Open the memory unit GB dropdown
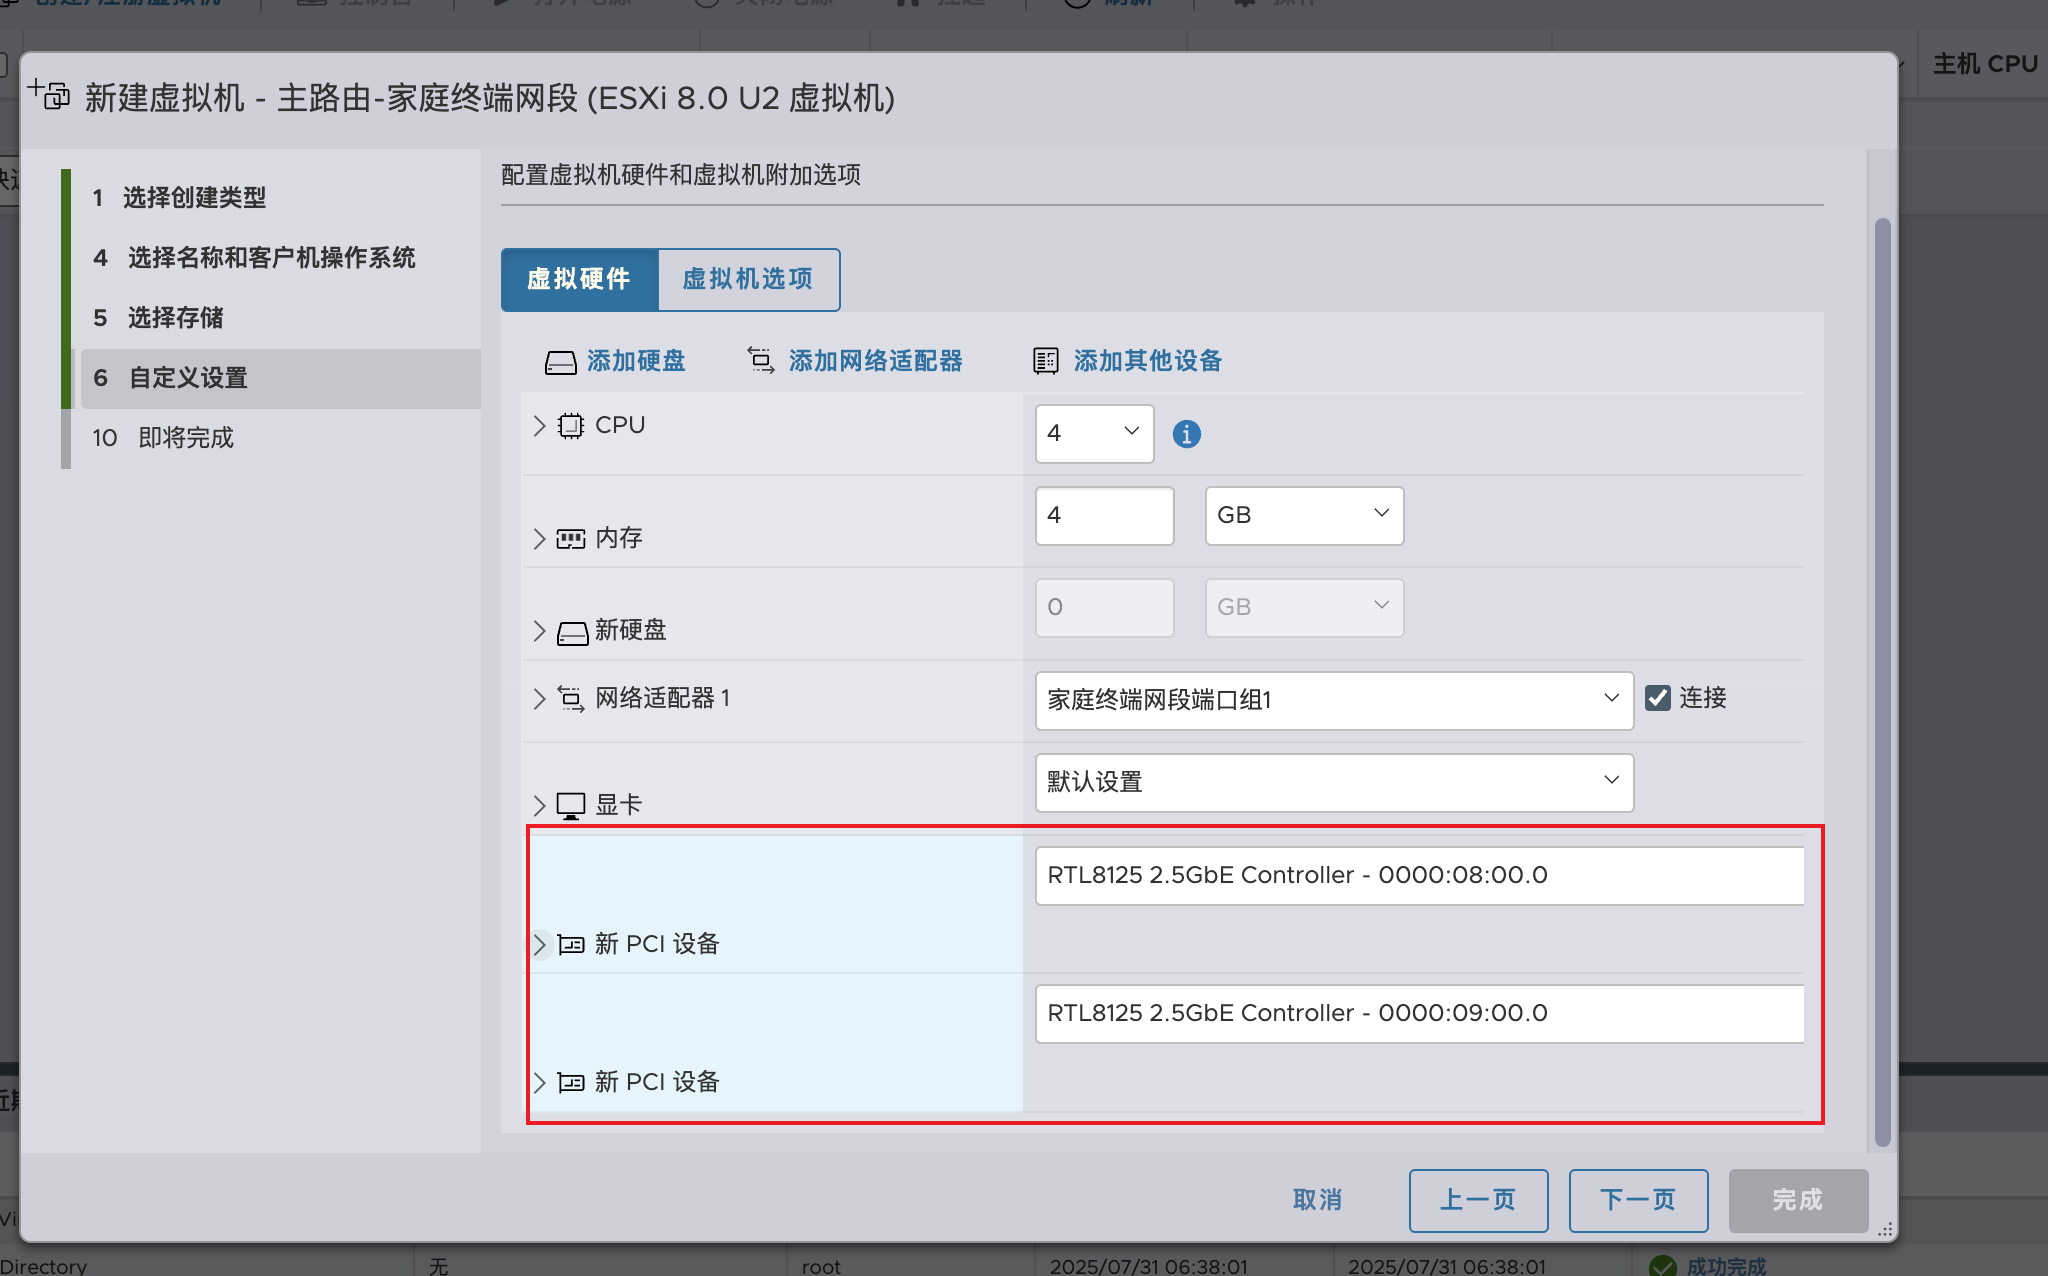 pyautogui.click(x=1304, y=516)
